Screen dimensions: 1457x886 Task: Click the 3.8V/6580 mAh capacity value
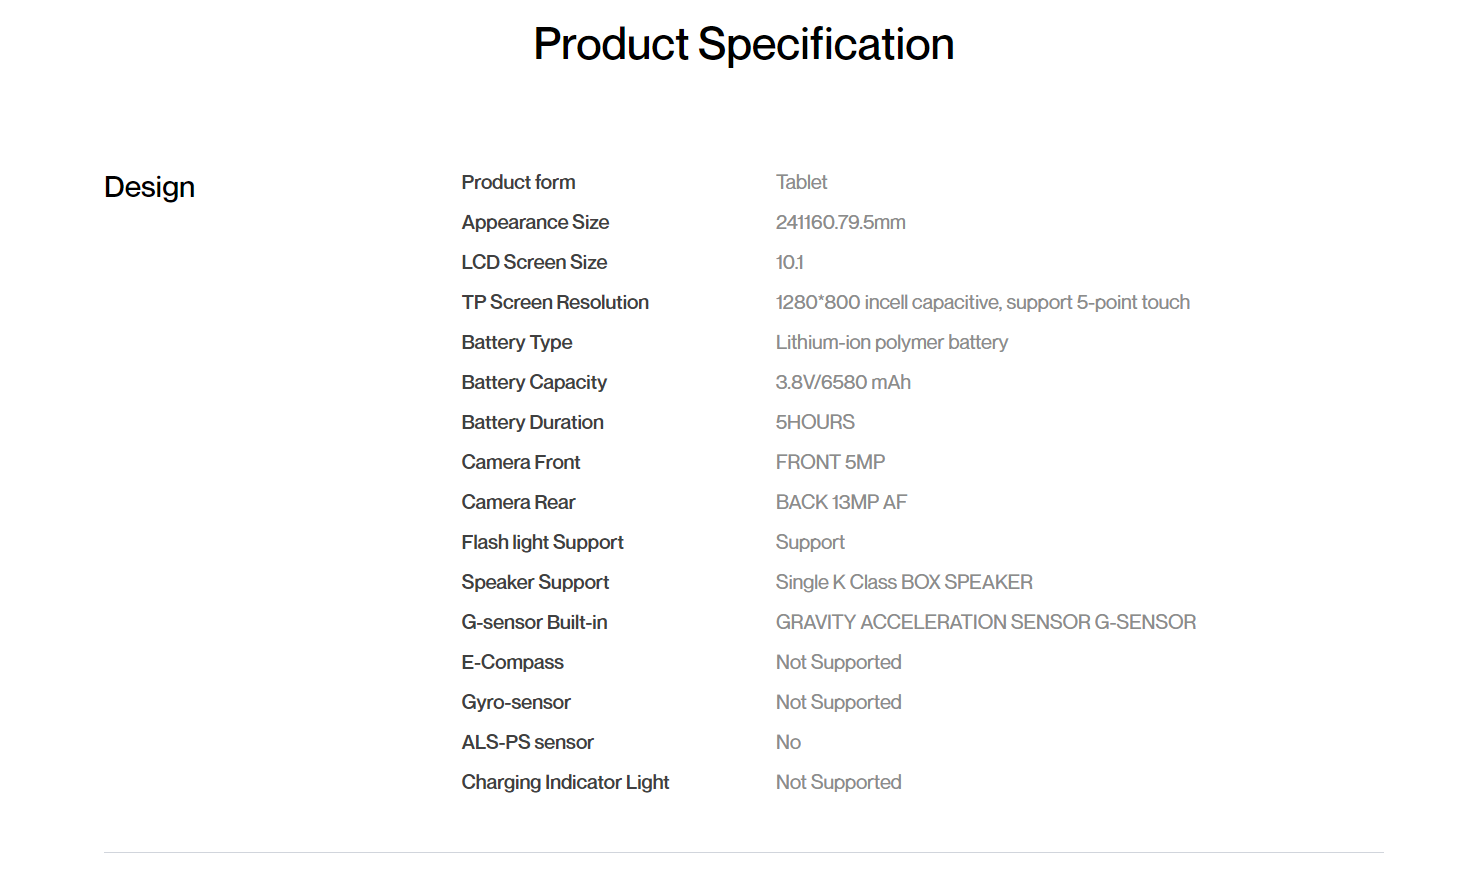(x=843, y=382)
